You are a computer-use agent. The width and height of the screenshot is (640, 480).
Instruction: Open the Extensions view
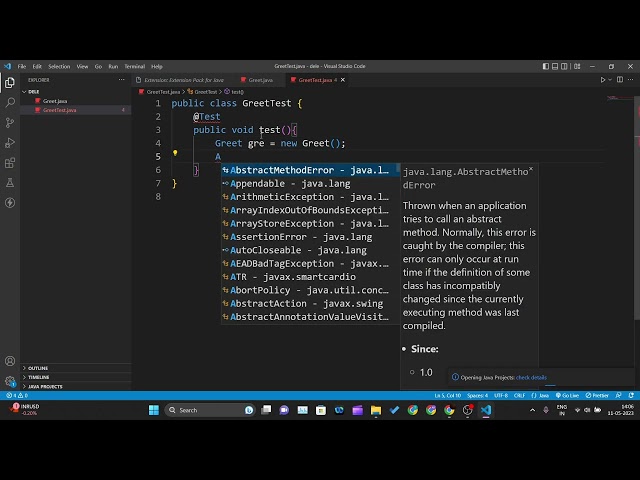click(x=10, y=163)
